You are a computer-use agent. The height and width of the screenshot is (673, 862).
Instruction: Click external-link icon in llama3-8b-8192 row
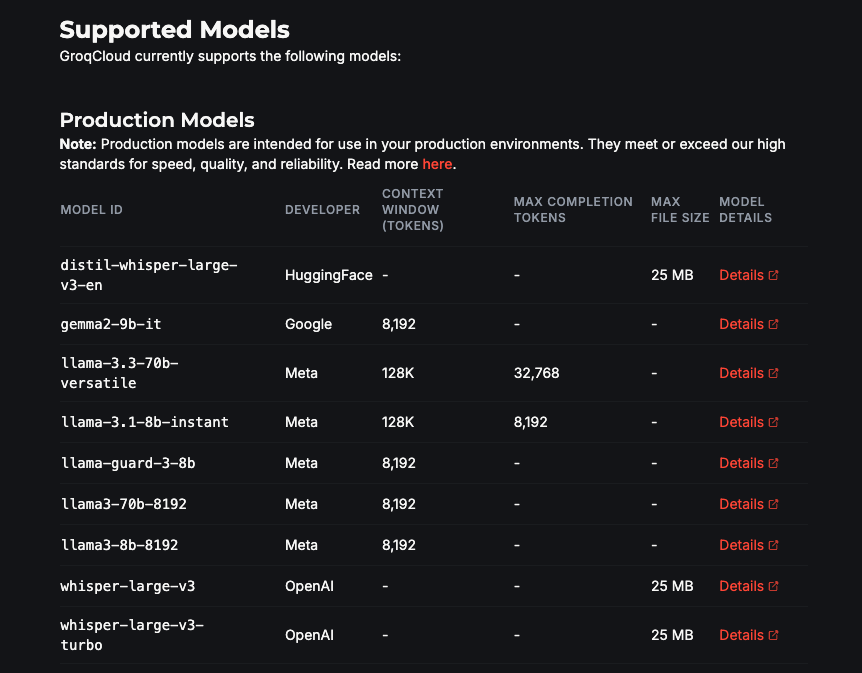pyautogui.click(x=773, y=545)
